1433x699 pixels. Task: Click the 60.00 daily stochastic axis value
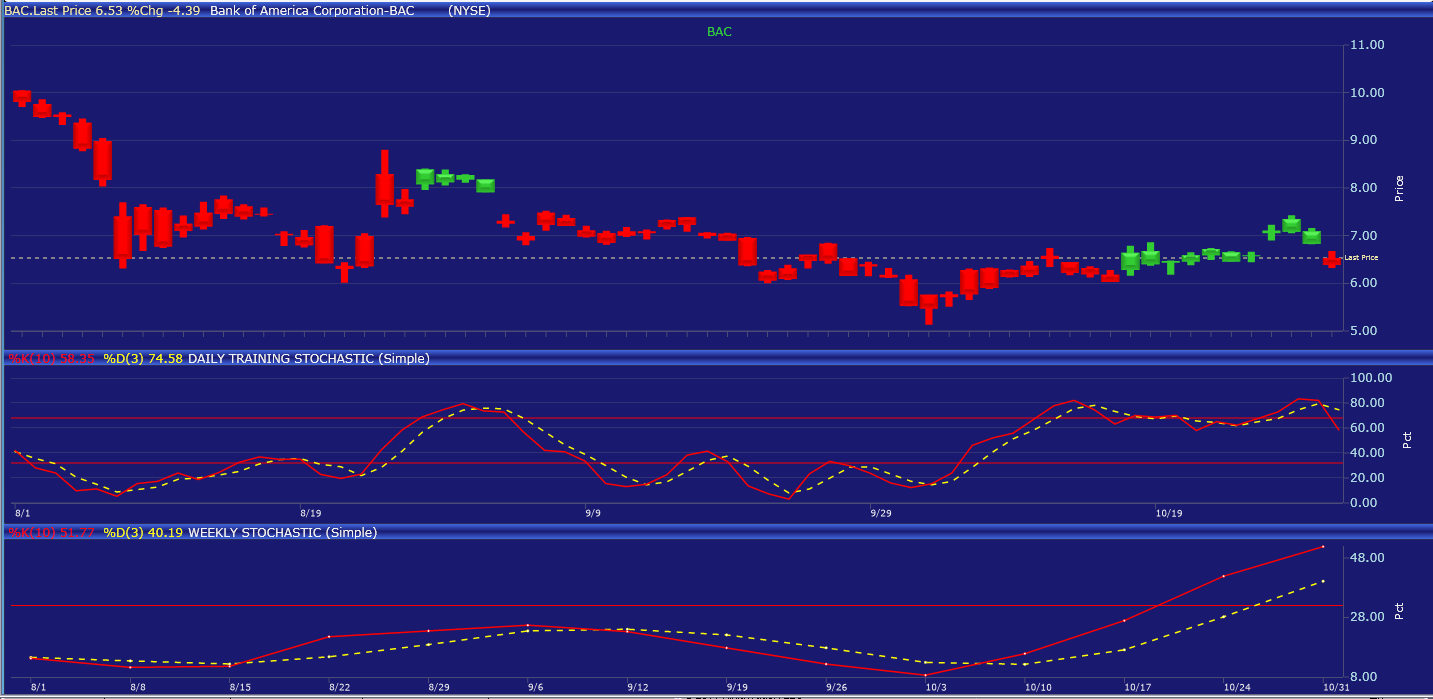pos(1369,428)
